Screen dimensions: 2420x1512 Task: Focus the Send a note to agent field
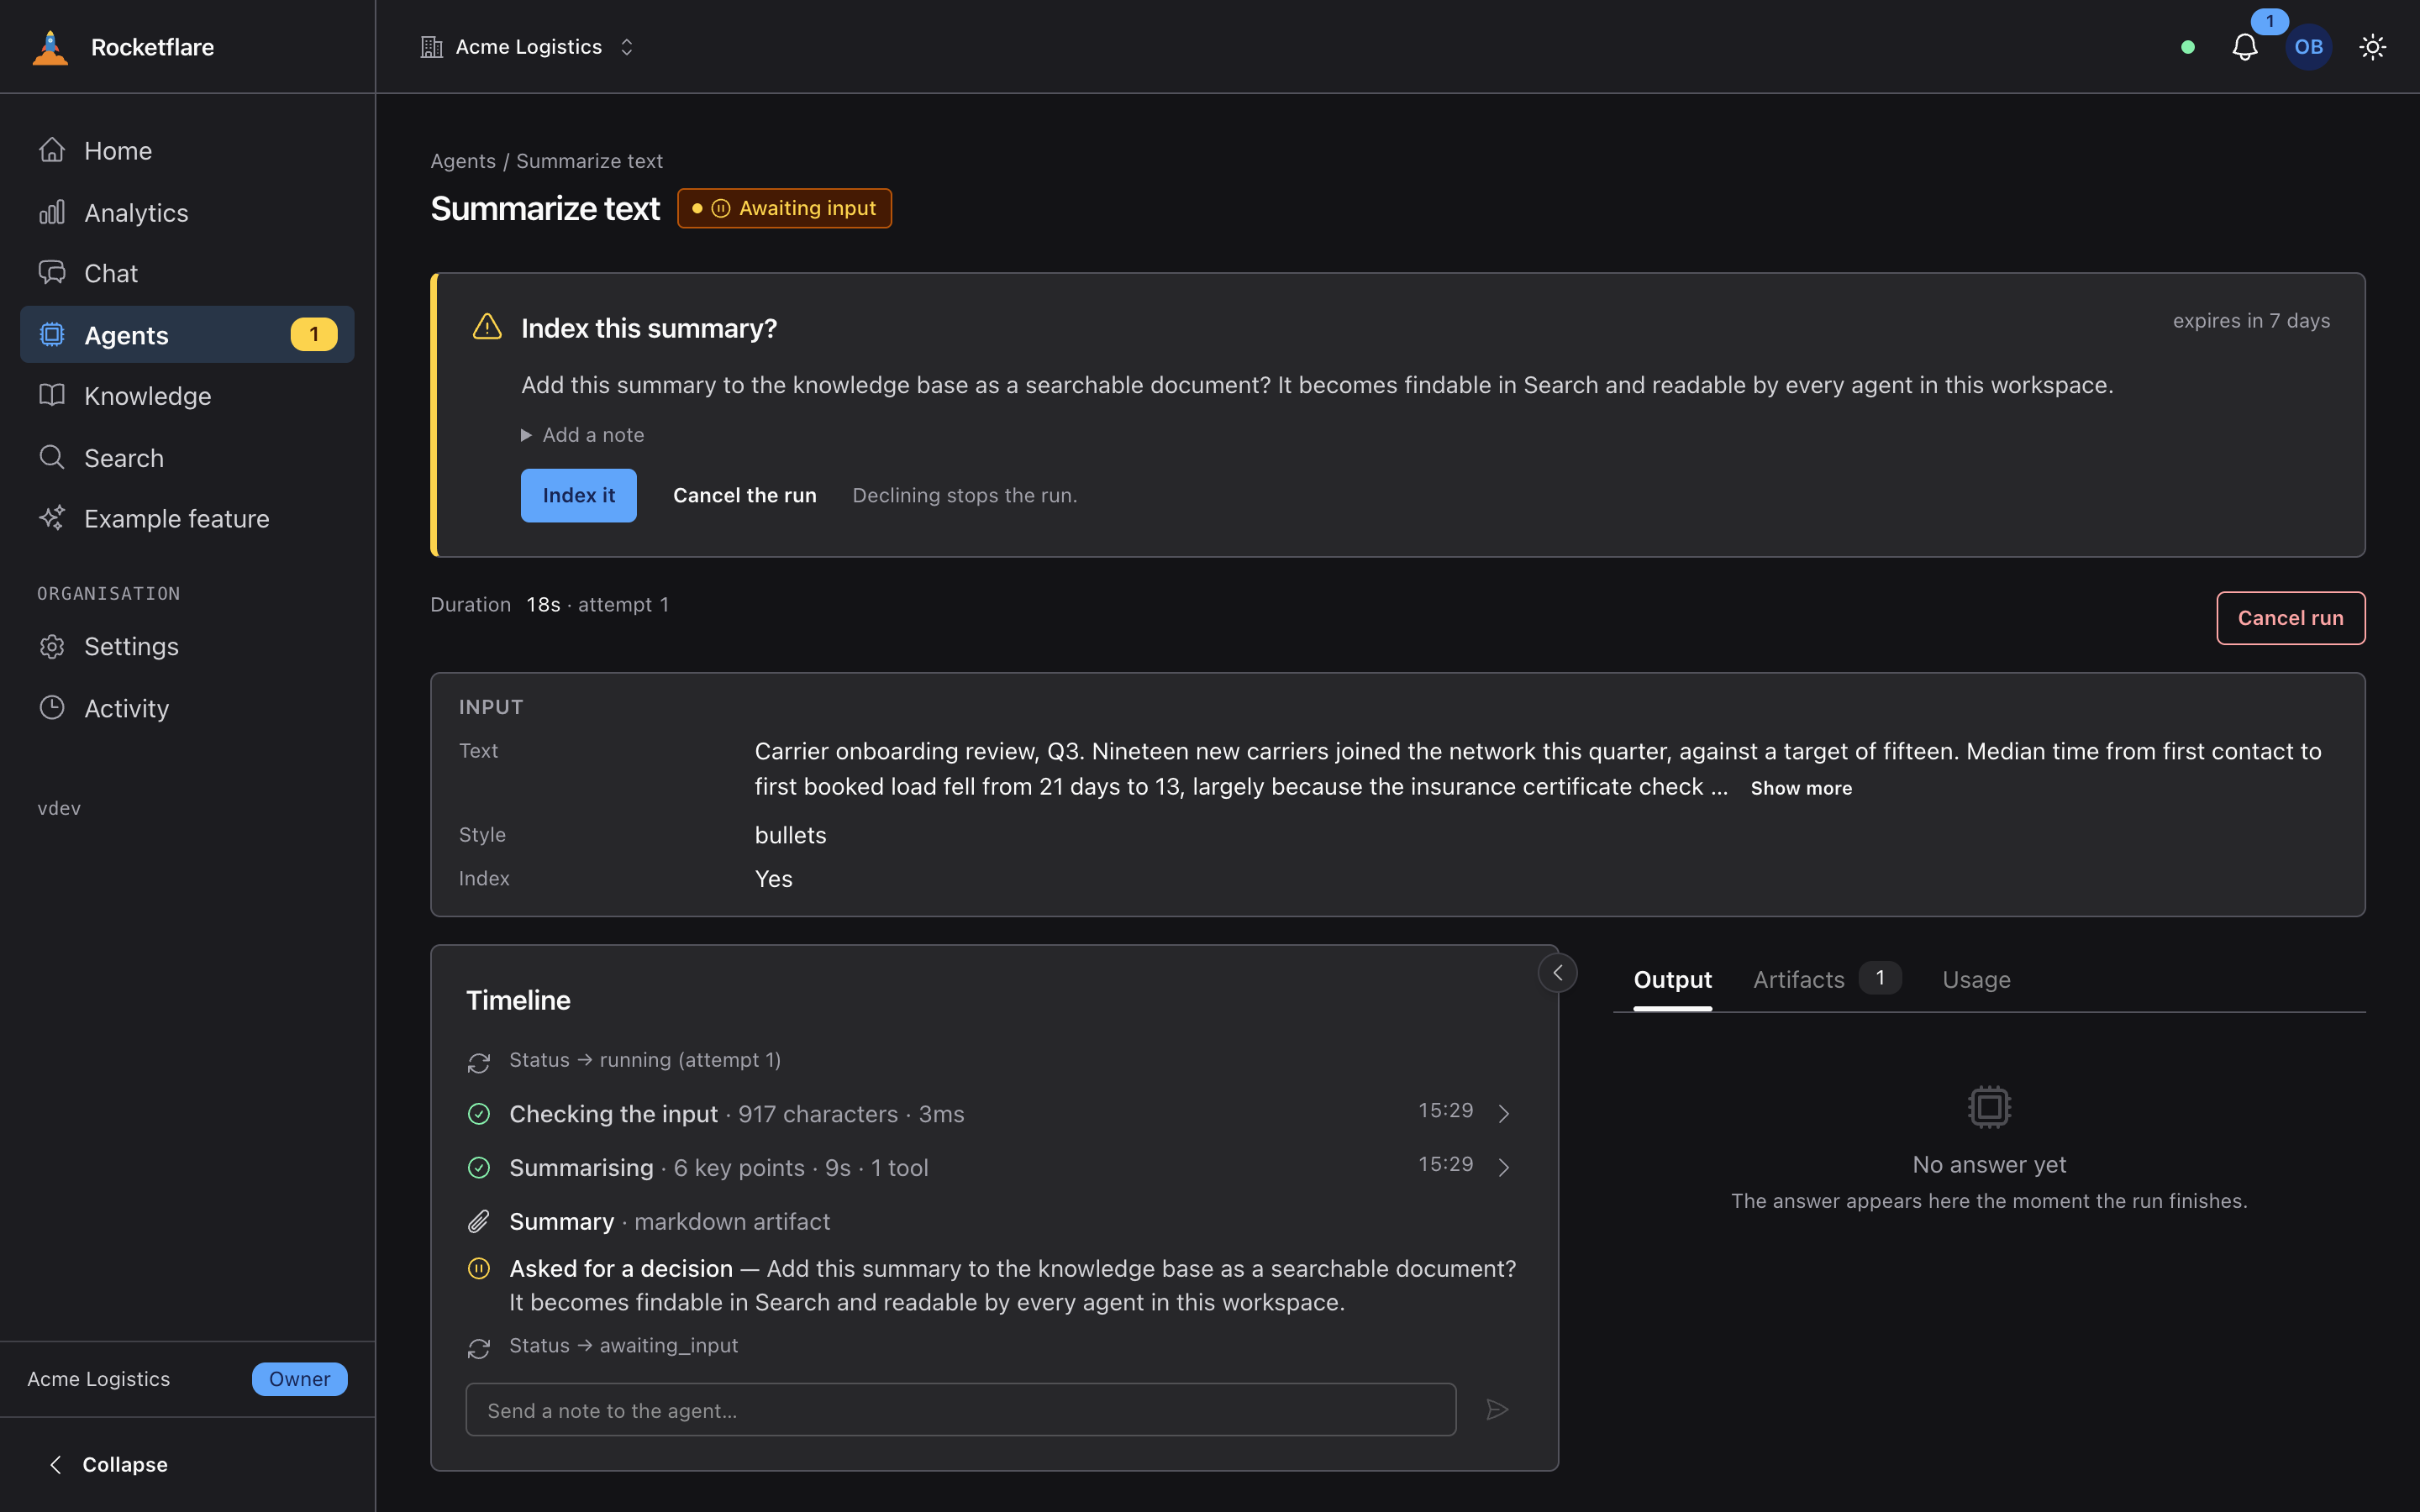click(x=960, y=1410)
